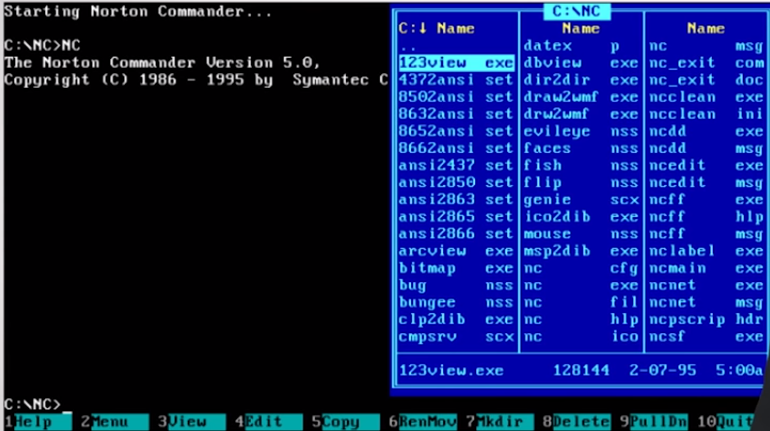The width and height of the screenshot is (770, 431).
Task: Click the C:\NC panel title
Action: tap(577, 11)
